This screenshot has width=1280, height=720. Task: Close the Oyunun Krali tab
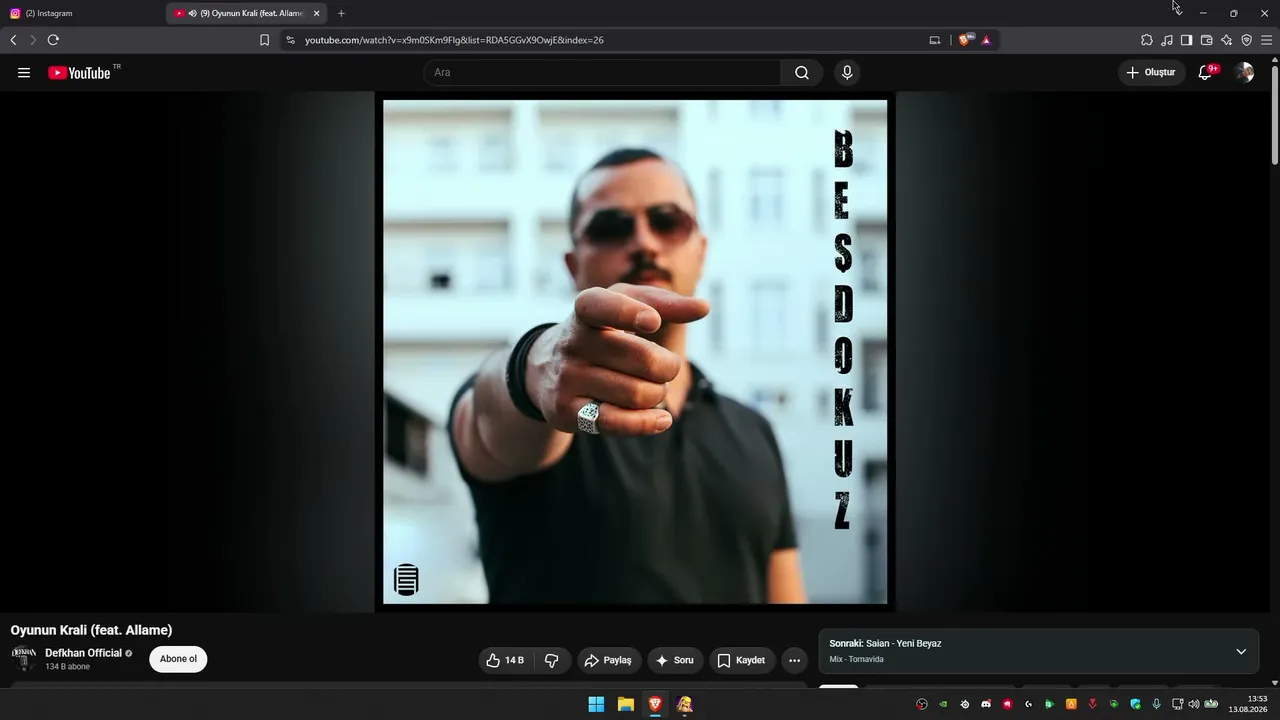(316, 13)
